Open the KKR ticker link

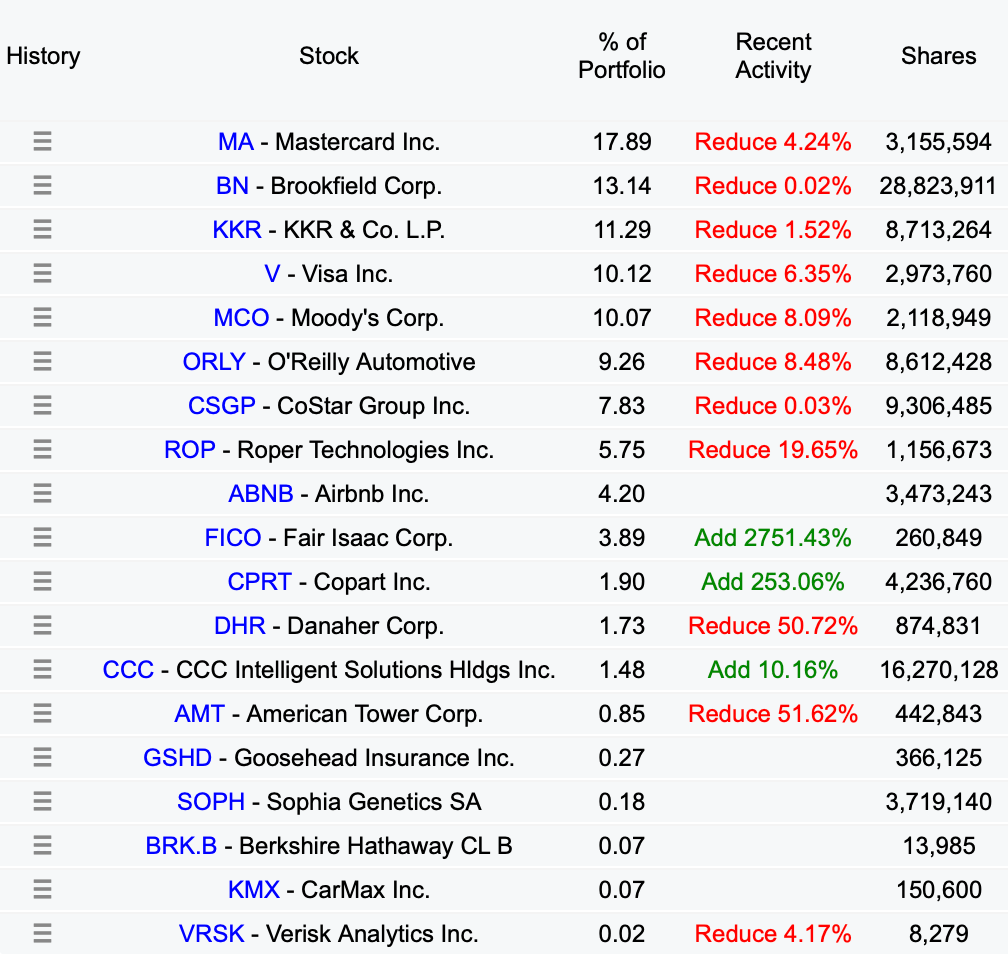pyautogui.click(x=237, y=230)
